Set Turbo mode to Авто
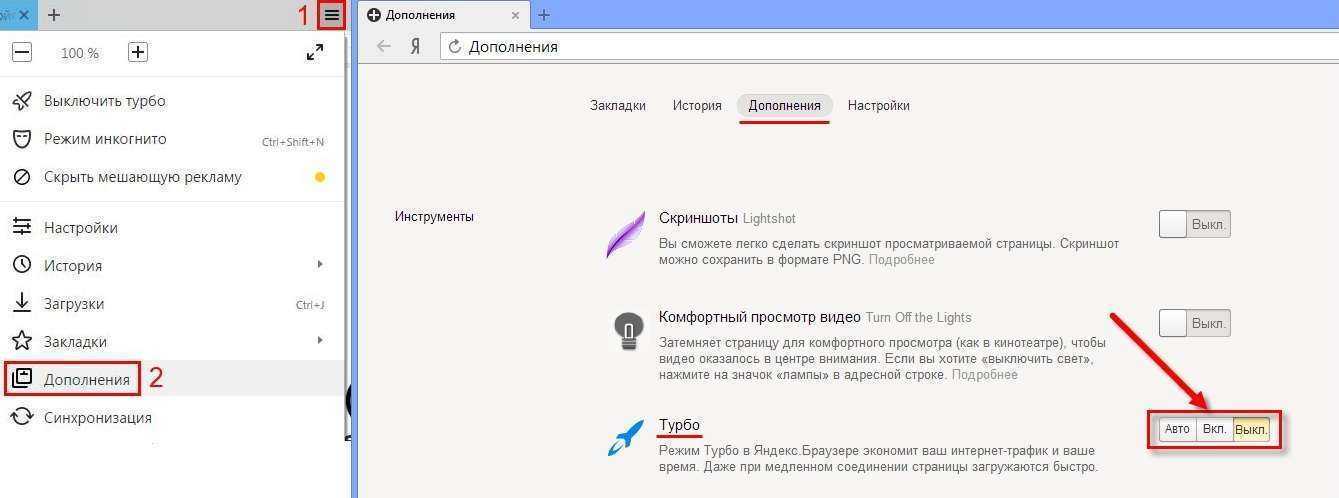The image size is (1339, 498). 1177,430
